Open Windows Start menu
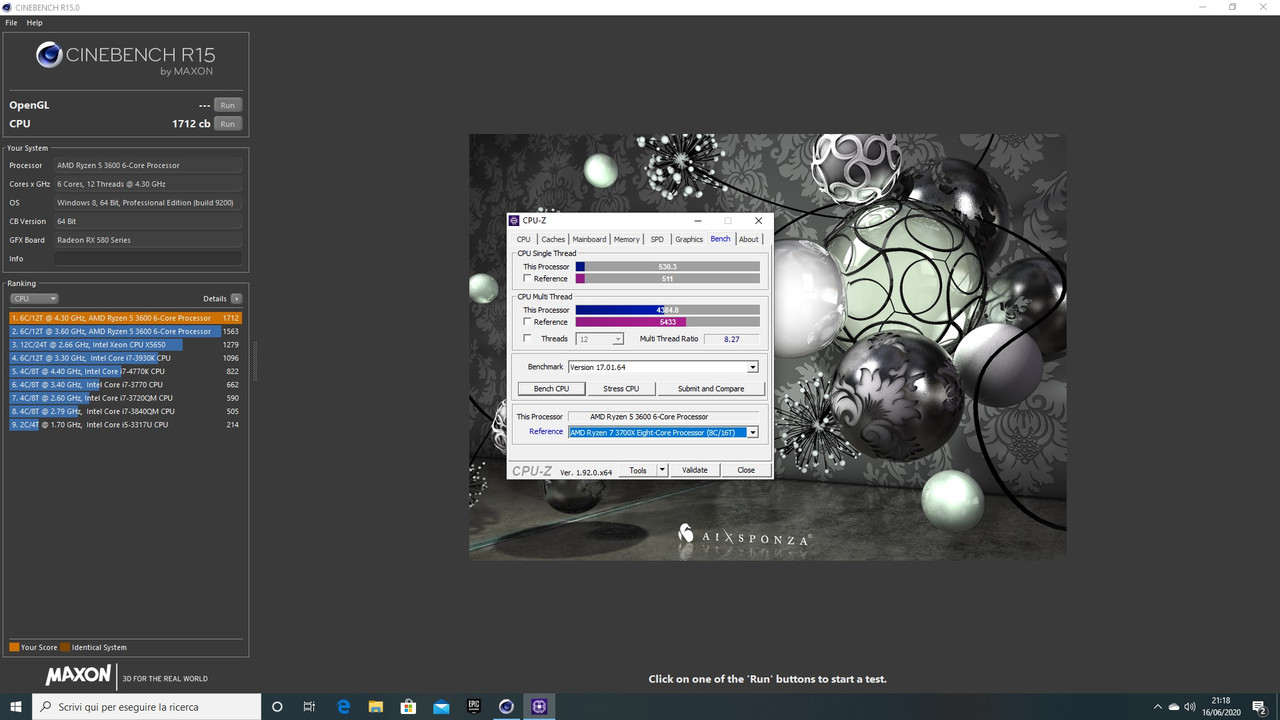 [16, 706]
